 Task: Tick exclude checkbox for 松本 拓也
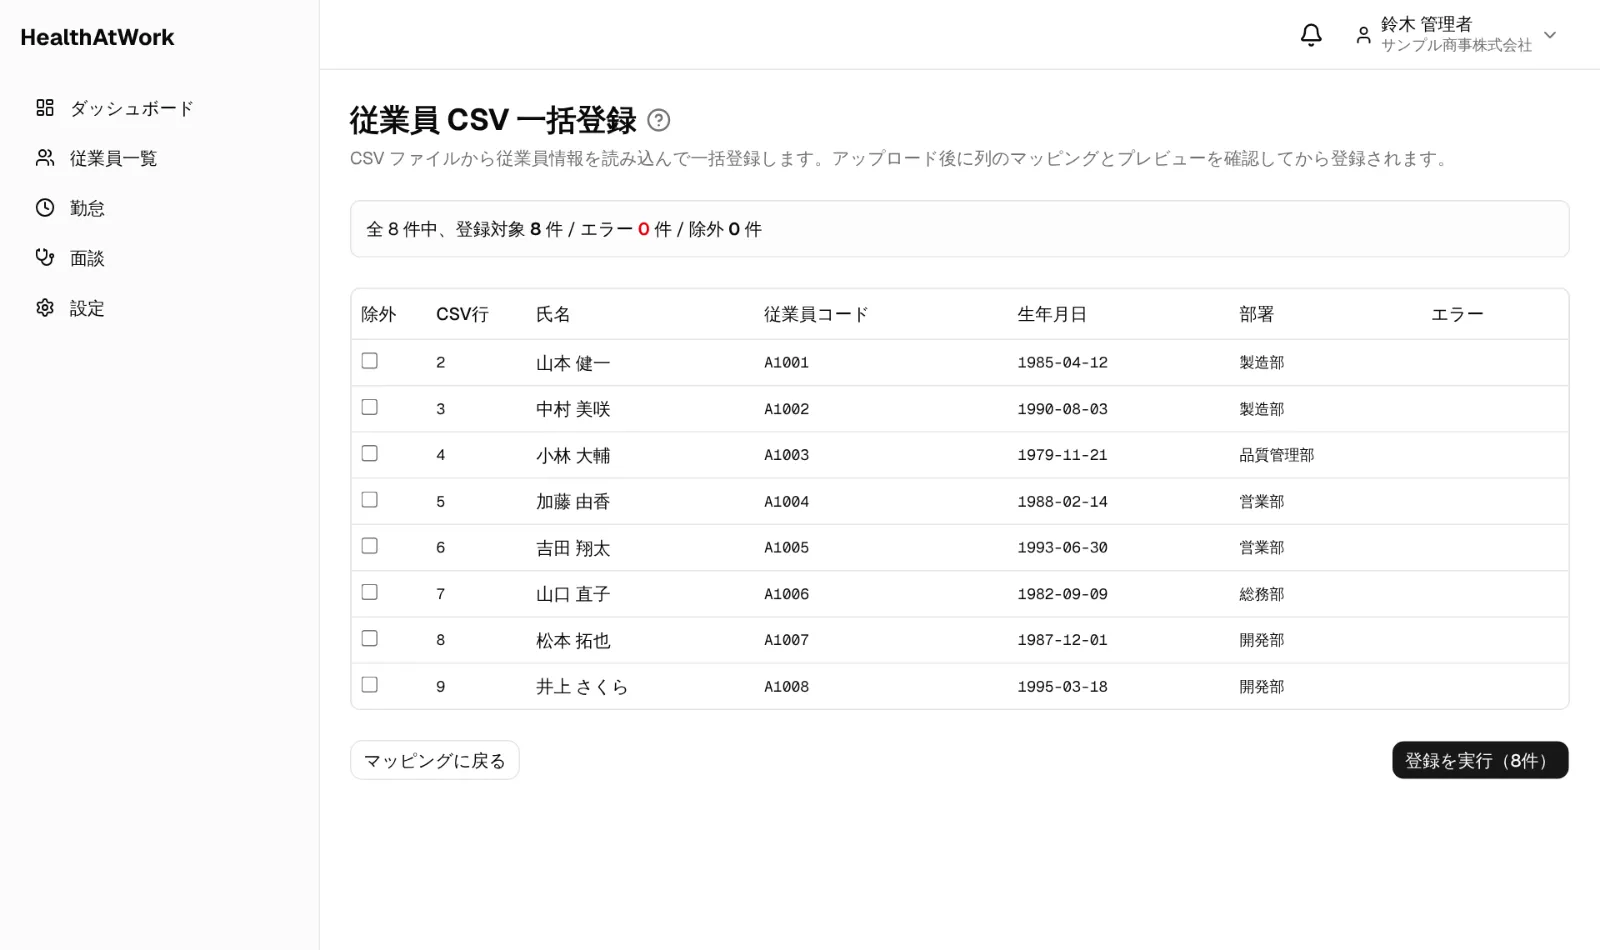click(370, 638)
